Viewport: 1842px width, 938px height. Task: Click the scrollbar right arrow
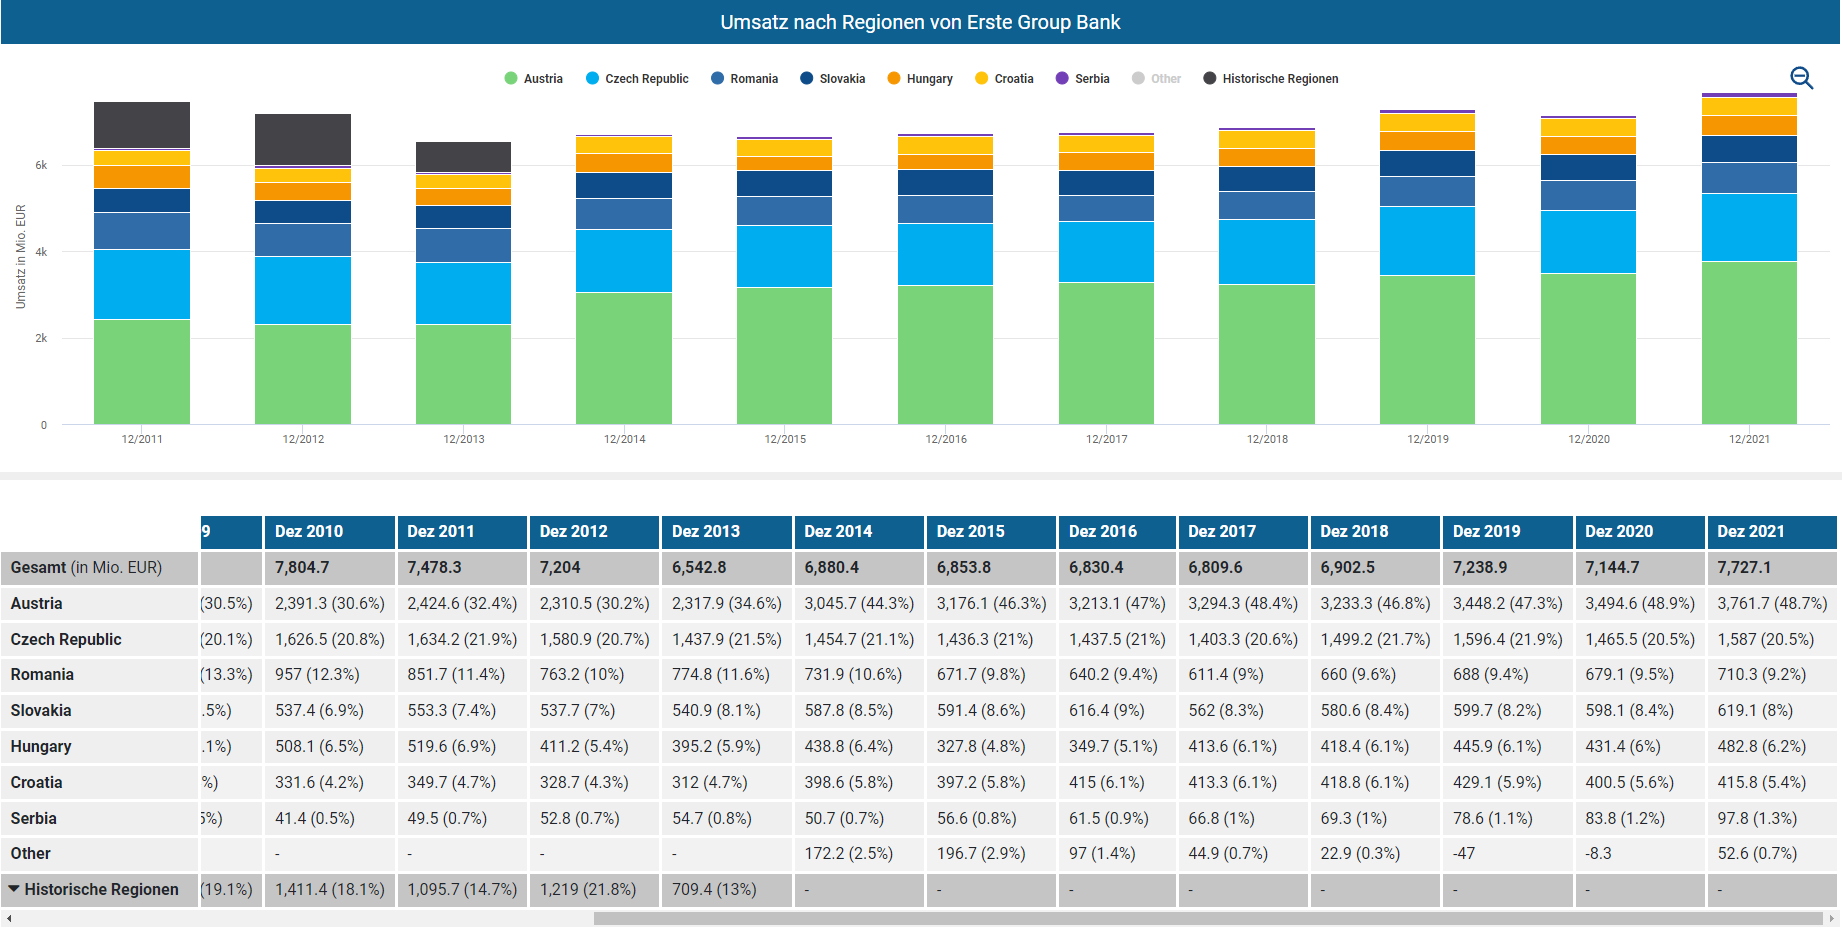pyautogui.click(x=1831, y=918)
